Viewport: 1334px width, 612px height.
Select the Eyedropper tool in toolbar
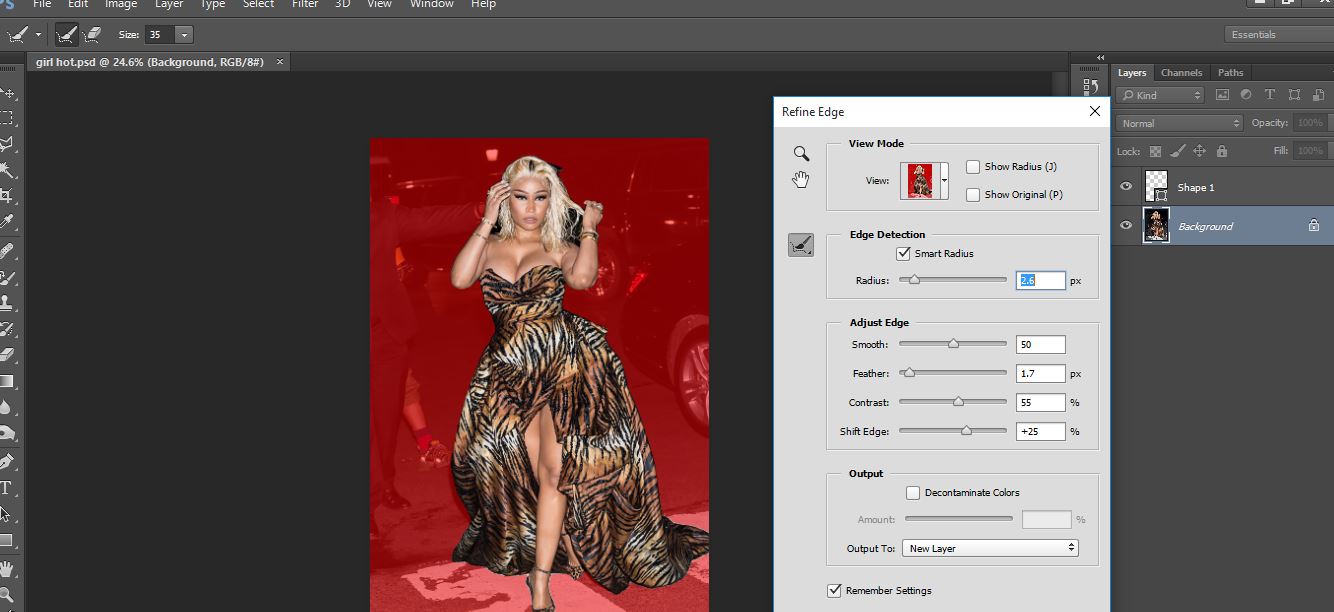click(7, 221)
